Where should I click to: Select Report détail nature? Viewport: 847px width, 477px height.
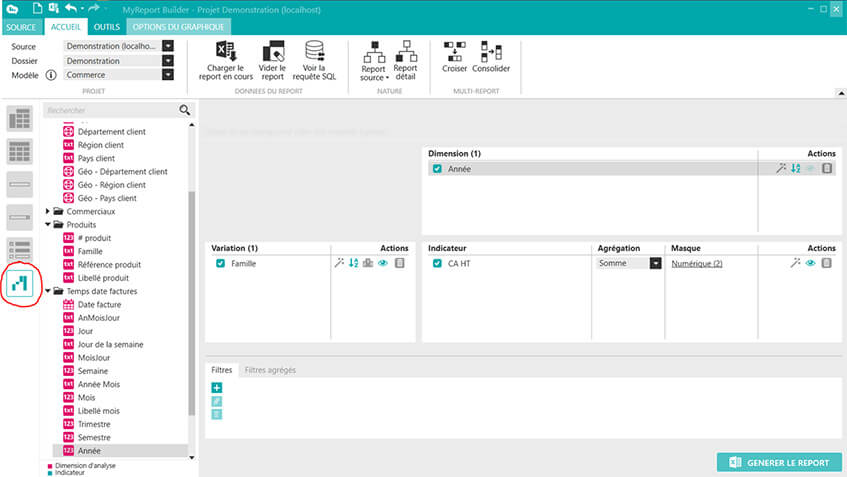(x=405, y=61)
